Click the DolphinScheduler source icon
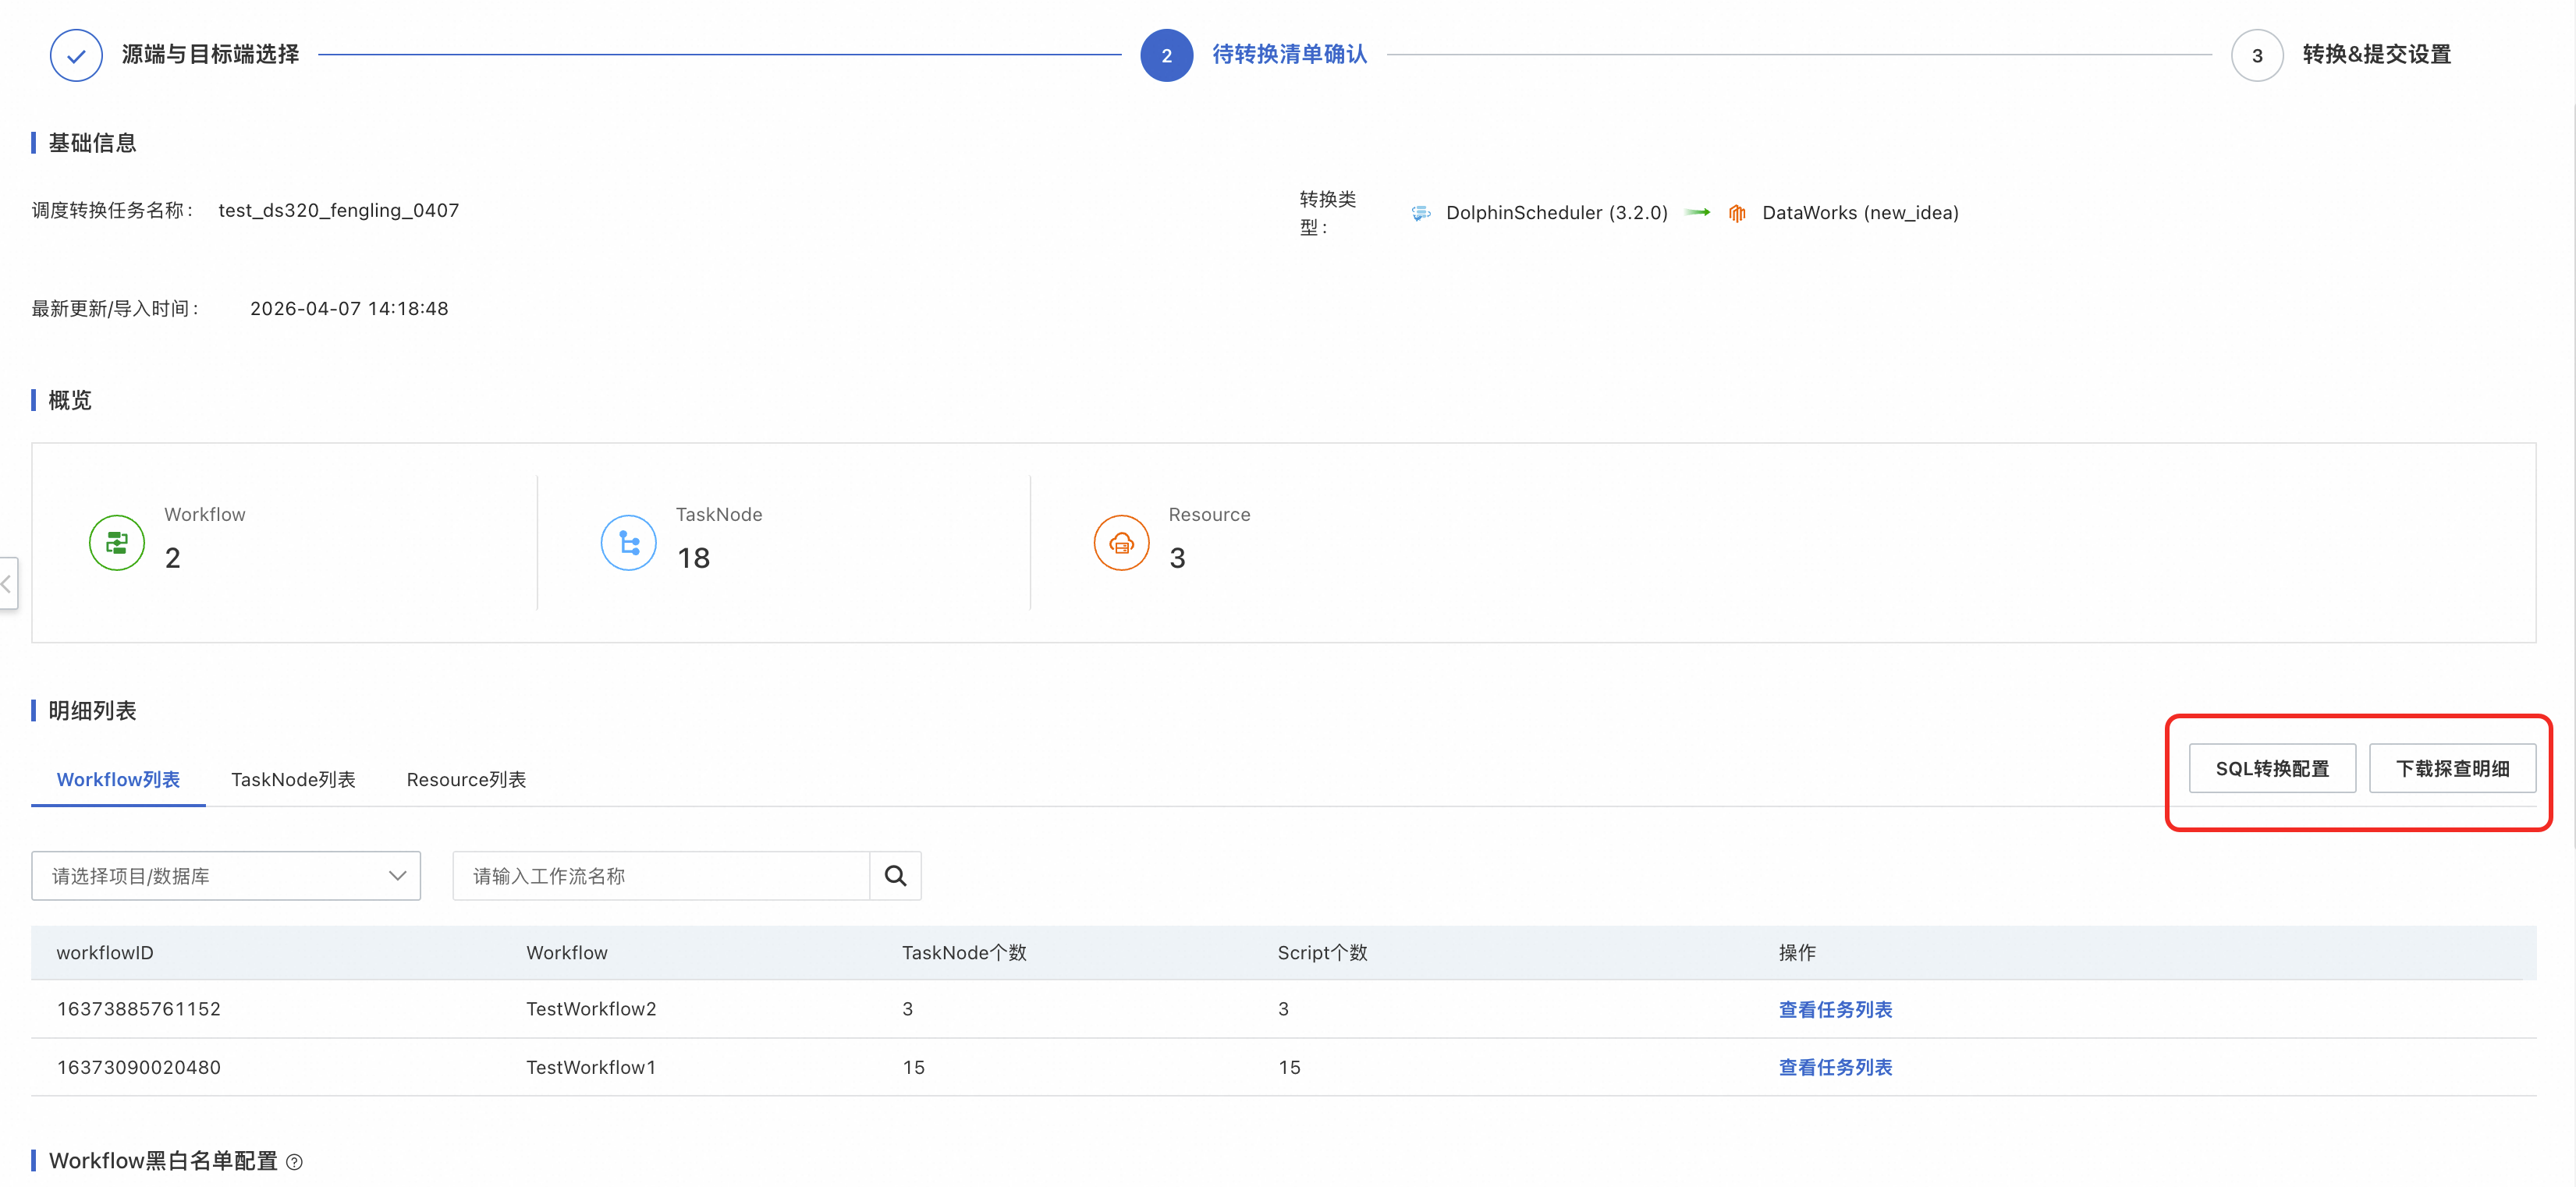2576x1187 pixels. 1420,213
